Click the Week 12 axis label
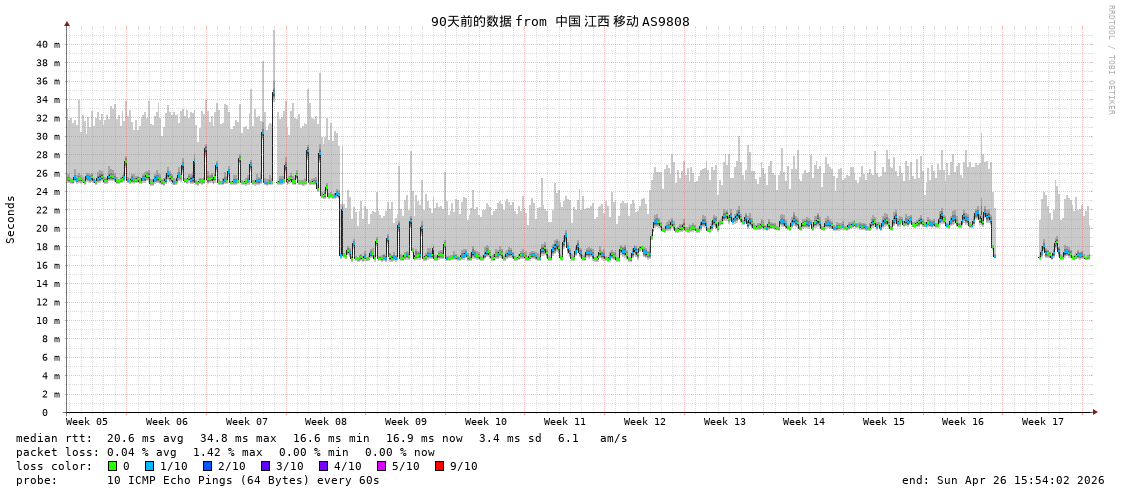 [x=645, y=422]
